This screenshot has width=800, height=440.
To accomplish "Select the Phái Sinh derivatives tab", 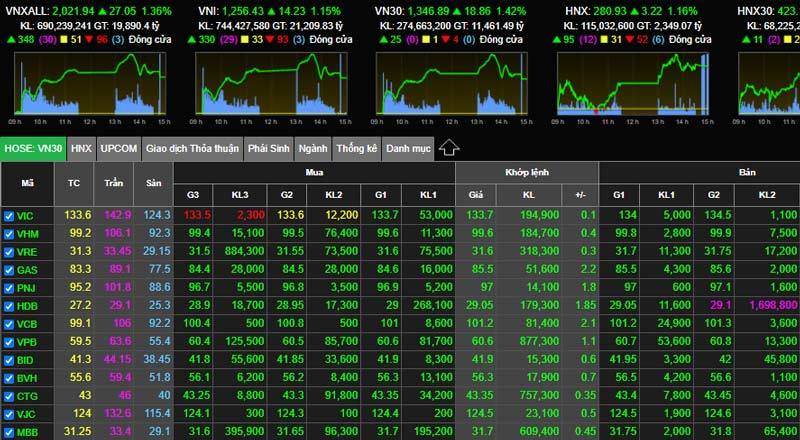I will coord(268,148).
